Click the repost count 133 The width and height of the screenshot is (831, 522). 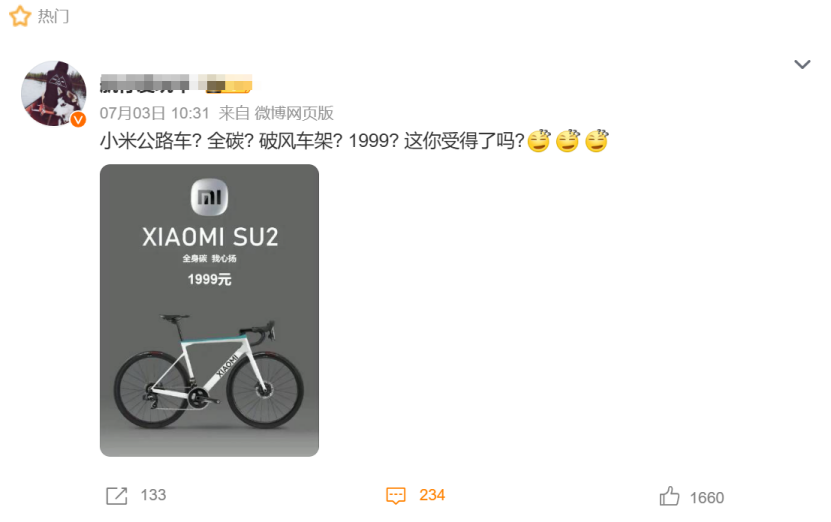[153, 495]
